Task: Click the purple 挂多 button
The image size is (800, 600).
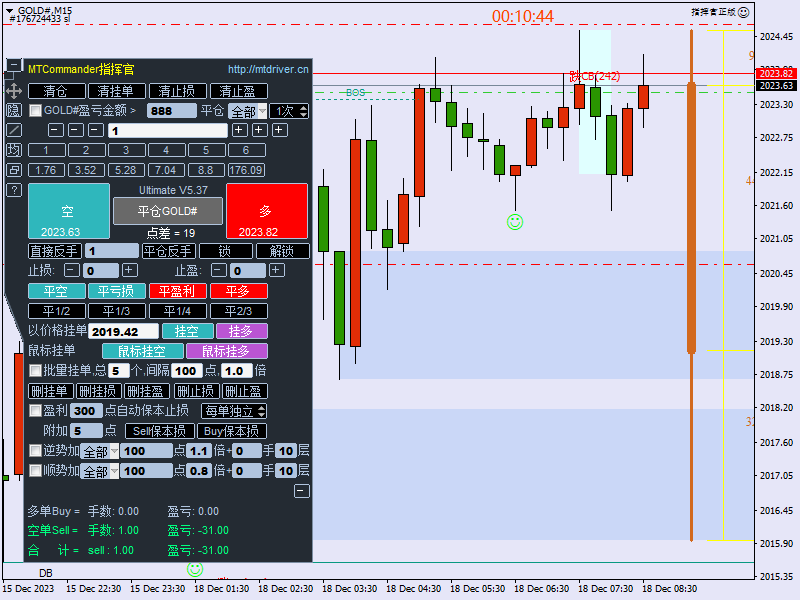Action: pos(241,331)
